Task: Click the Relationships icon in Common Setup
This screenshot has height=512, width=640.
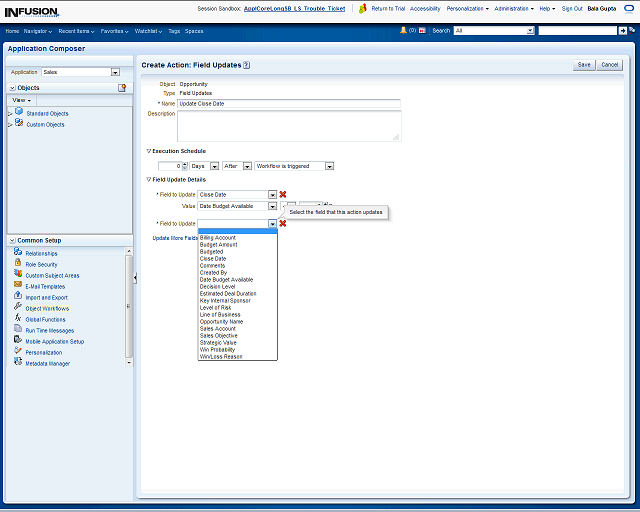Action: 18,253
